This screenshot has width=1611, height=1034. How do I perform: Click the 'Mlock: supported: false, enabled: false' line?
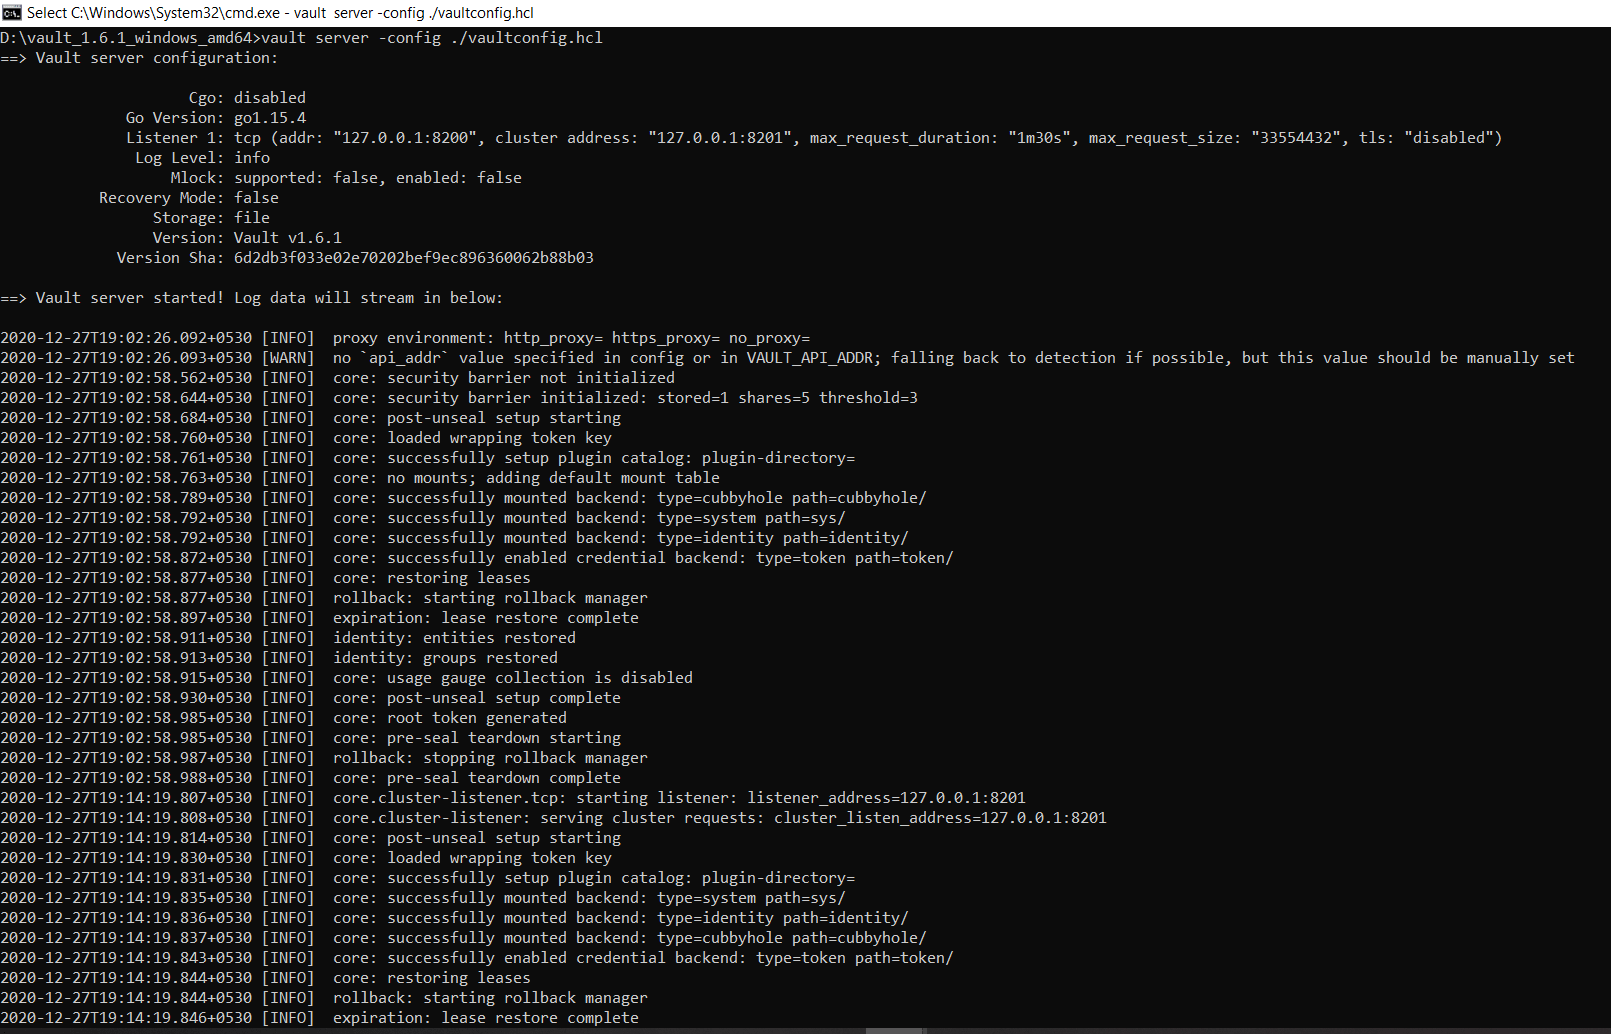pyautogui.click(x=346, y=178)
